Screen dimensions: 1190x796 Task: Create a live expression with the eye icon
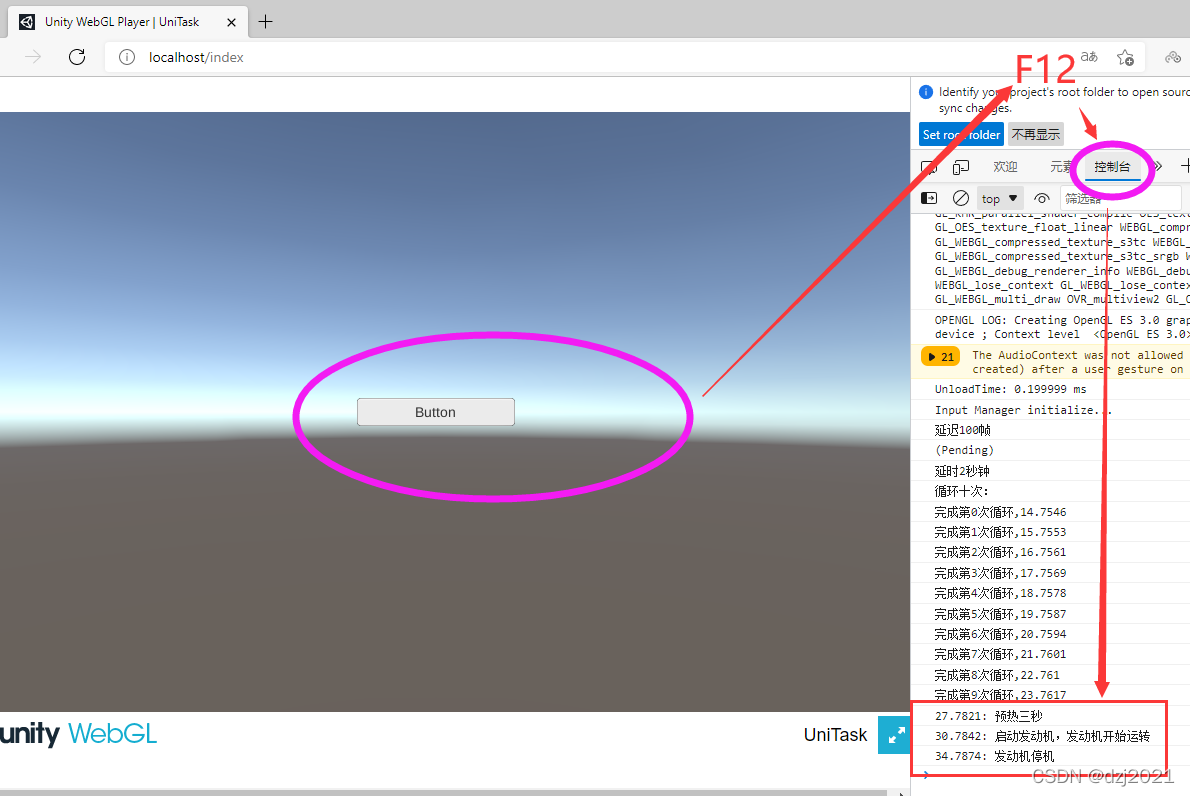point(1042,198)
